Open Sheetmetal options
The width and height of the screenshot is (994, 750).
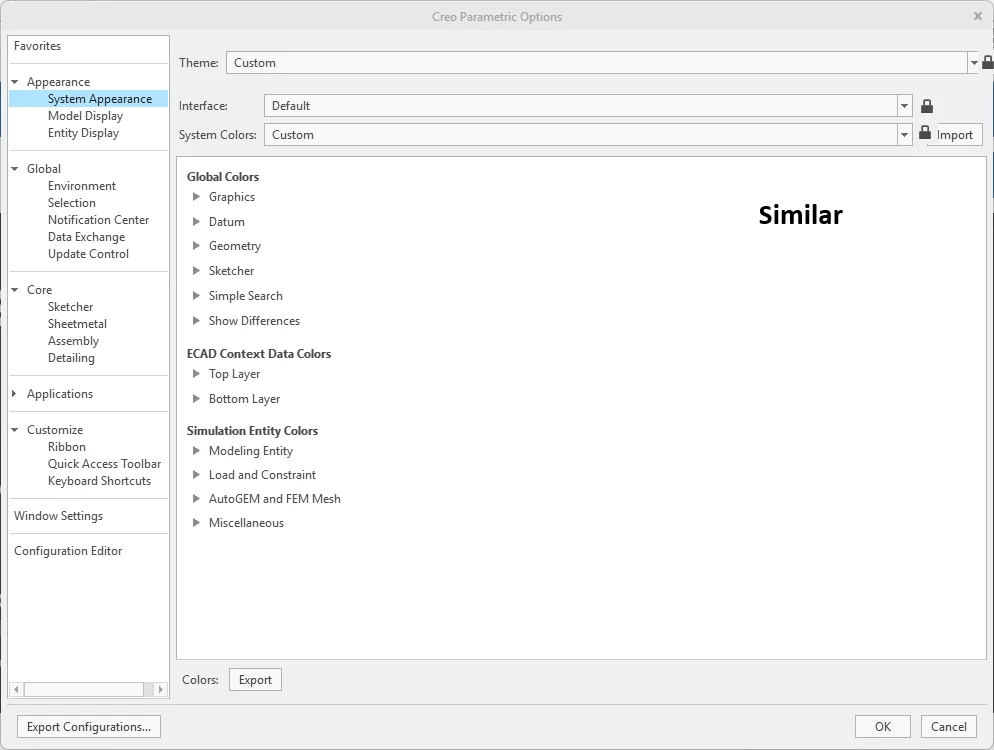pos(77,324)
